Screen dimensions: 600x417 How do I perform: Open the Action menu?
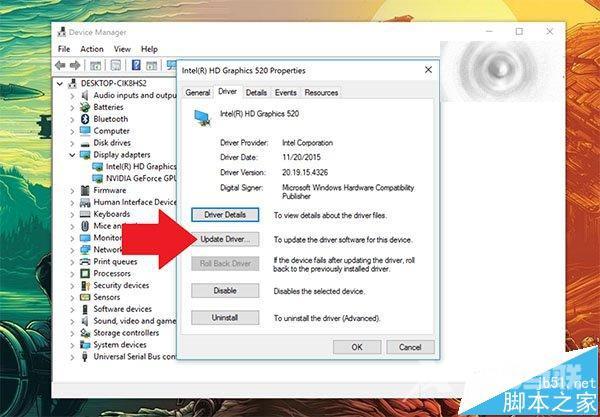point(92,49)
